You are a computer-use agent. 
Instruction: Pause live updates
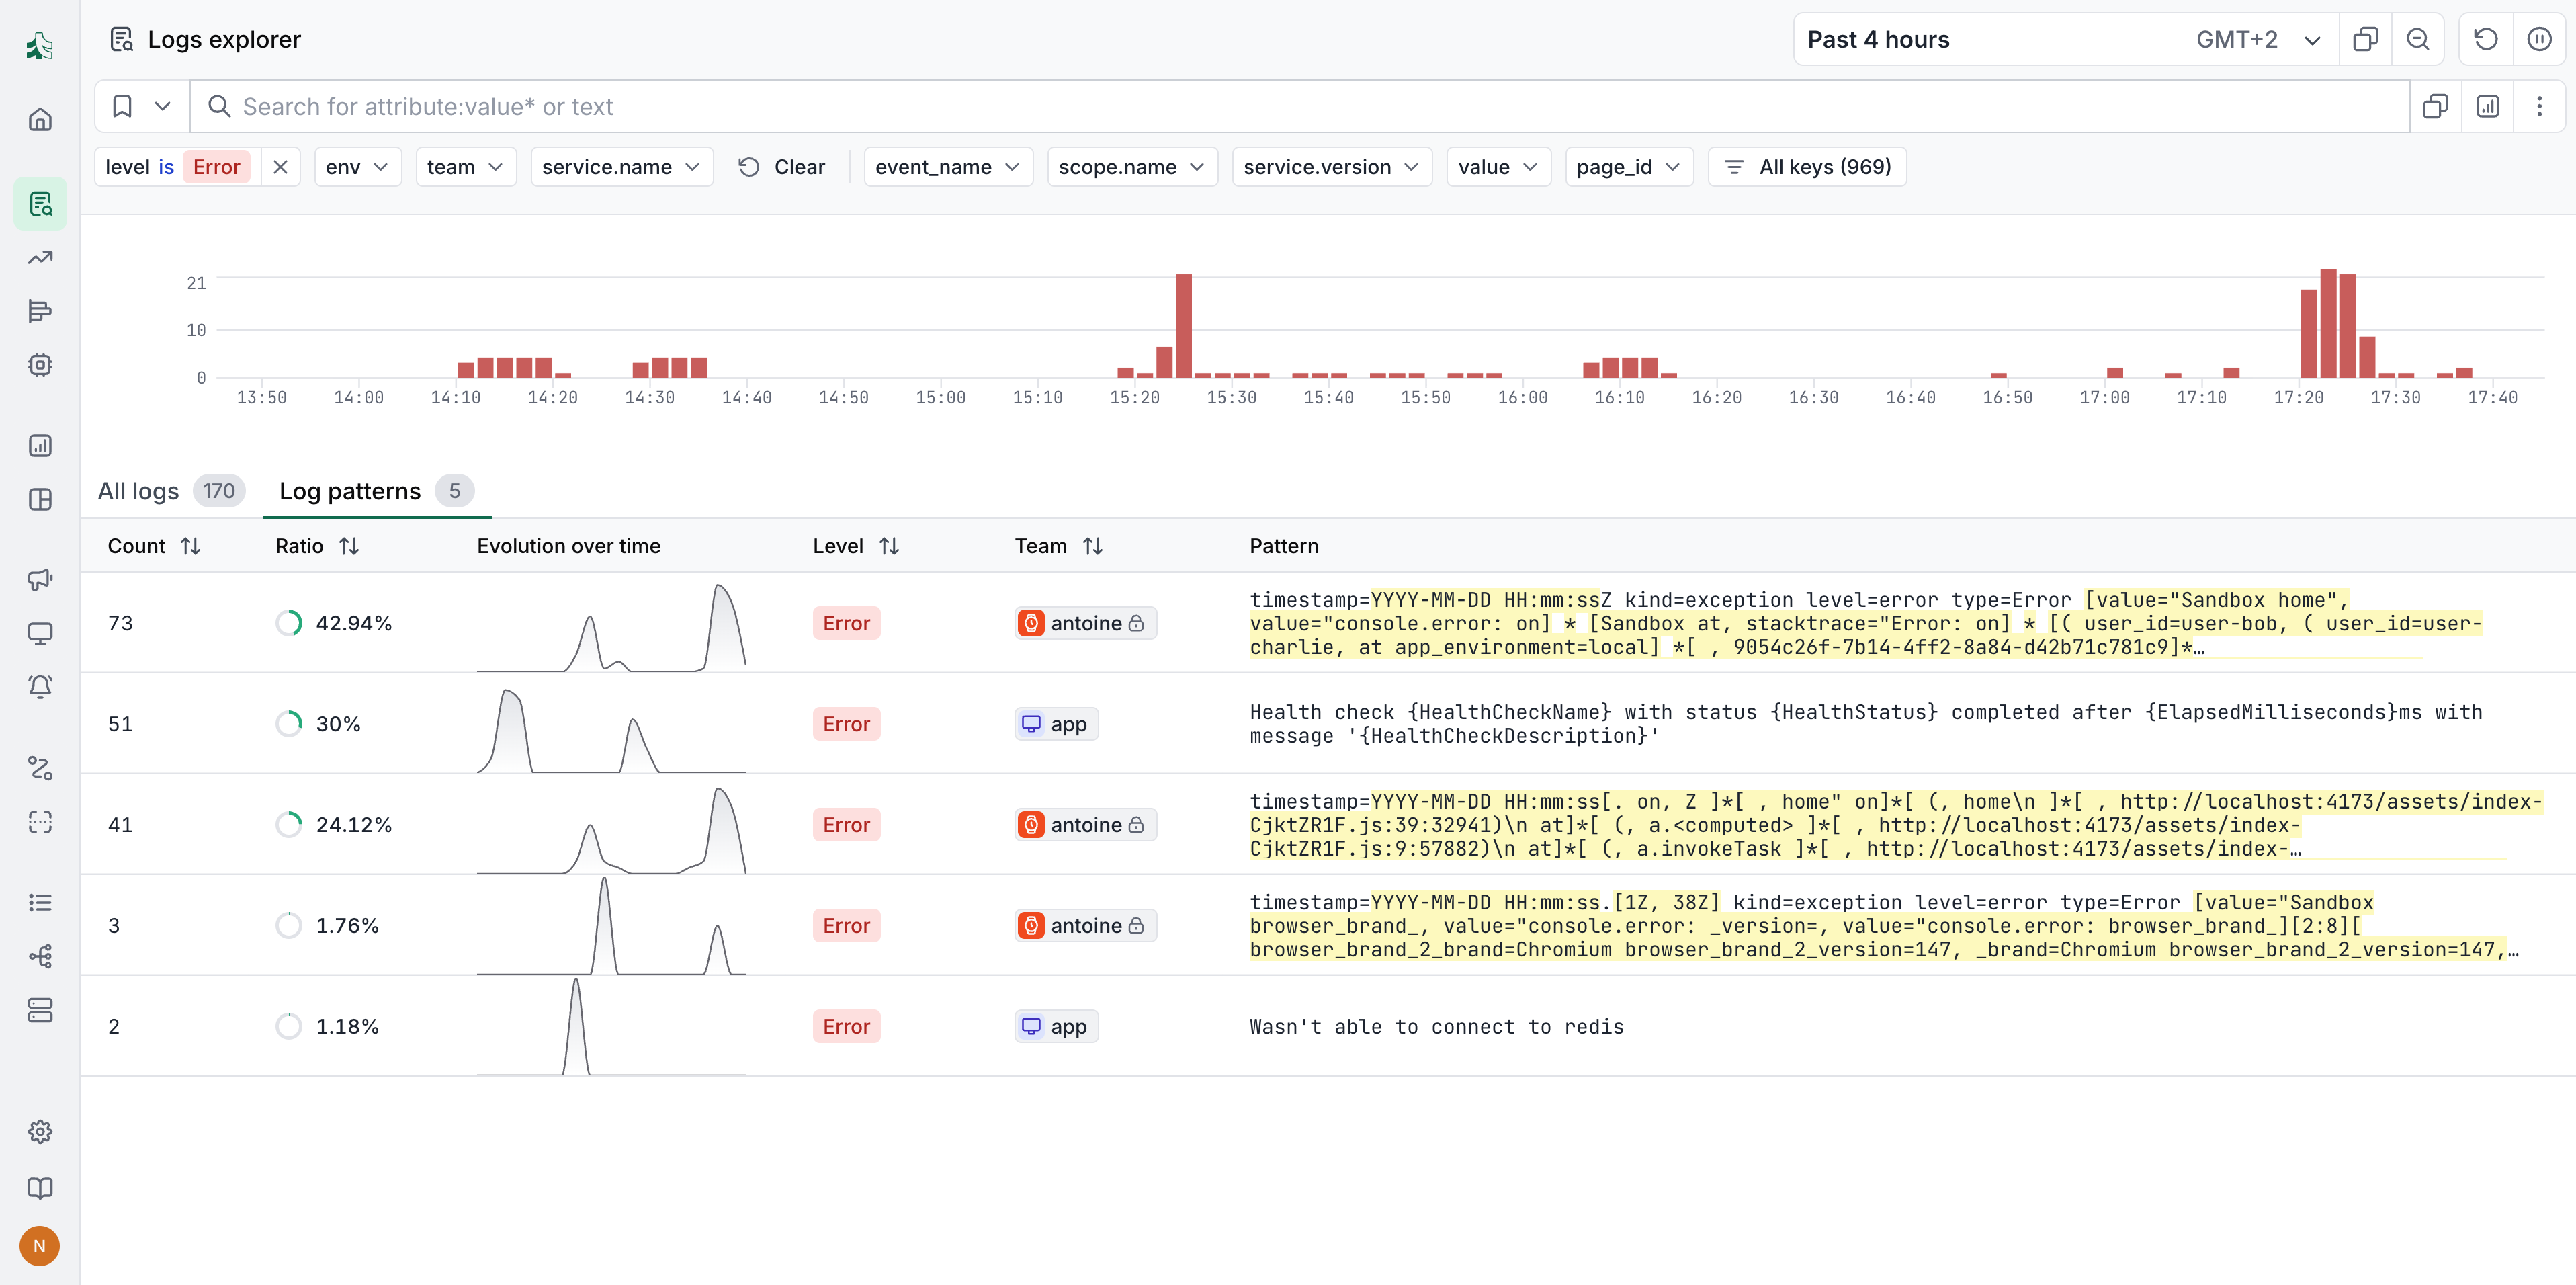point(2539,39)
